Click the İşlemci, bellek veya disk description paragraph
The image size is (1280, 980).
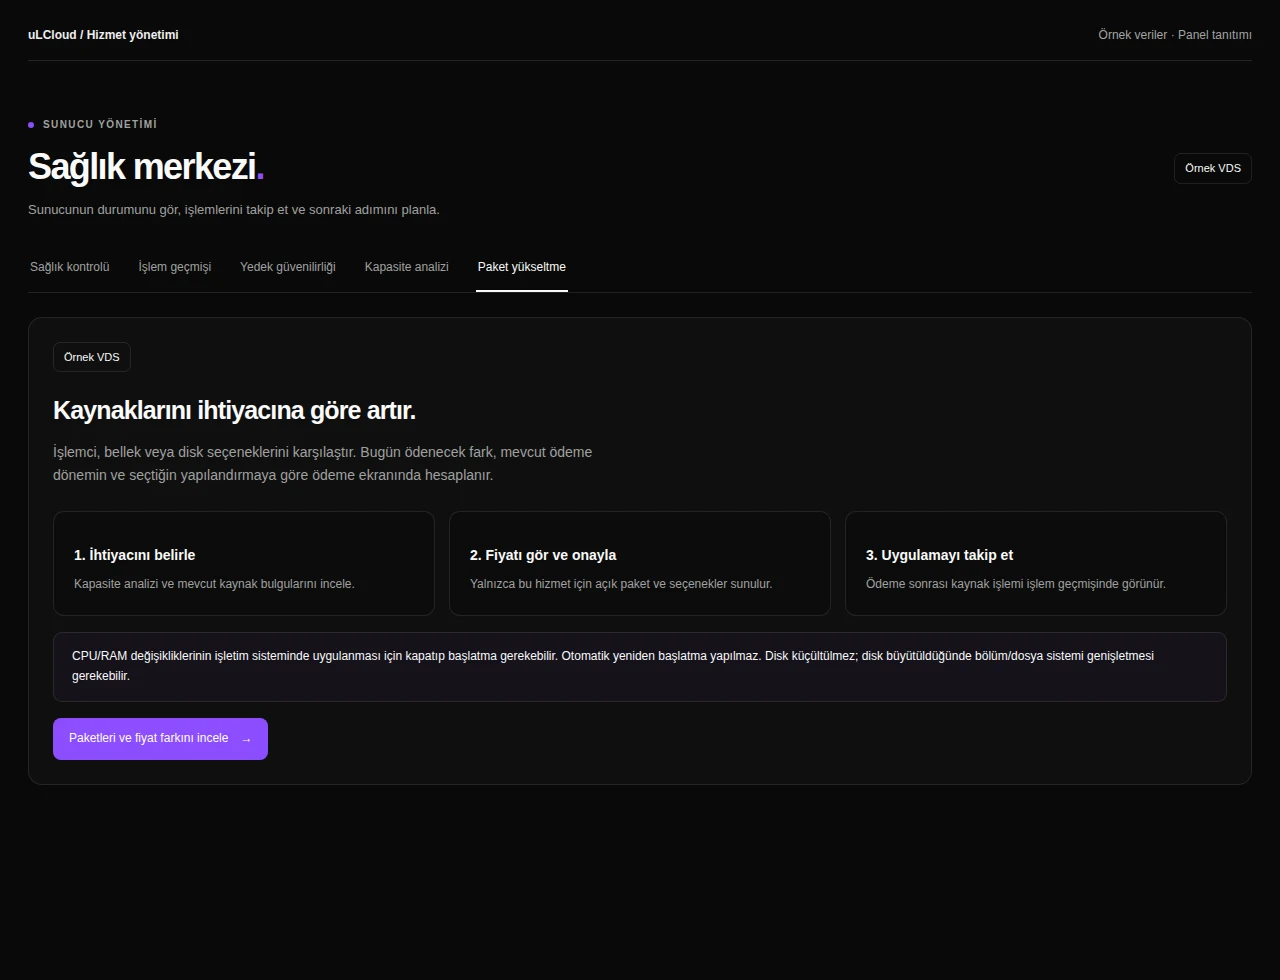(x=323, y=463)
